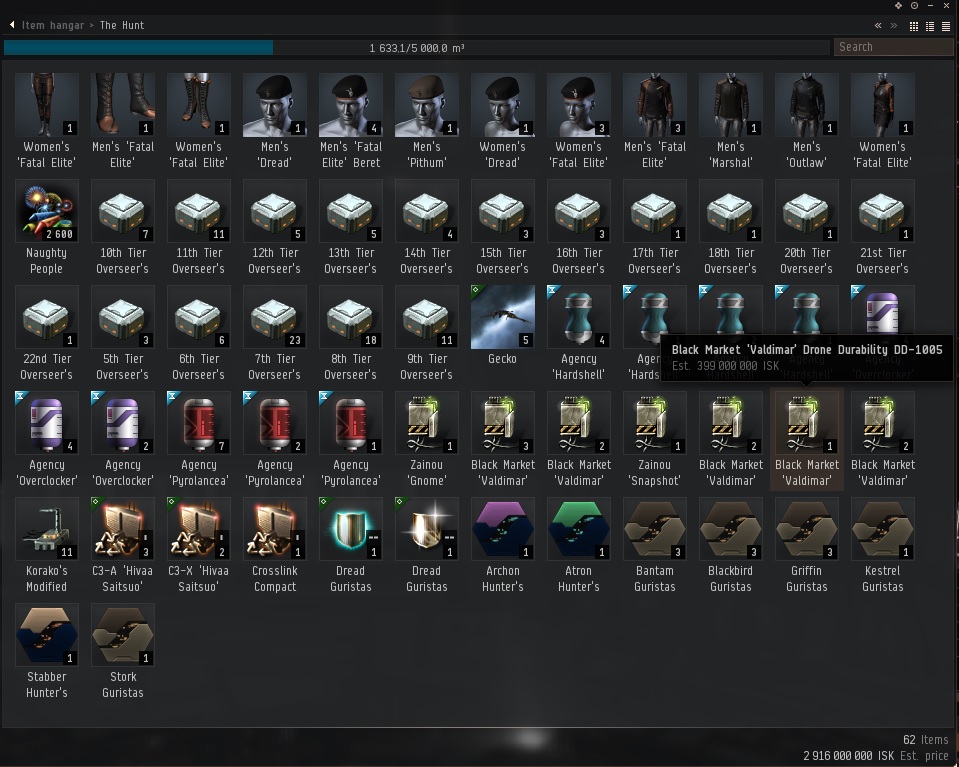This screenshot has width=959, height=767.
Task: Click the Men's 'Outlaw' jacket
Action: point(806,121)
